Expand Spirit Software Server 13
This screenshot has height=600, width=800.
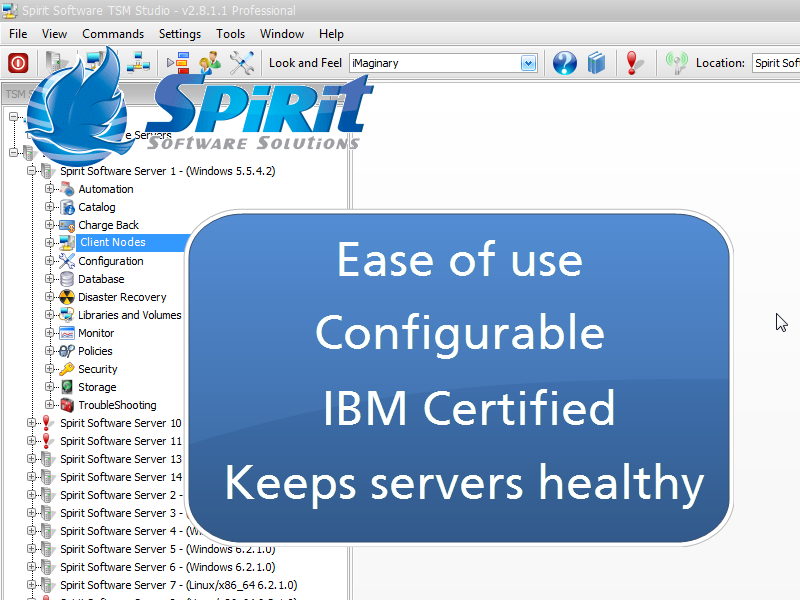tap(32, 459)
